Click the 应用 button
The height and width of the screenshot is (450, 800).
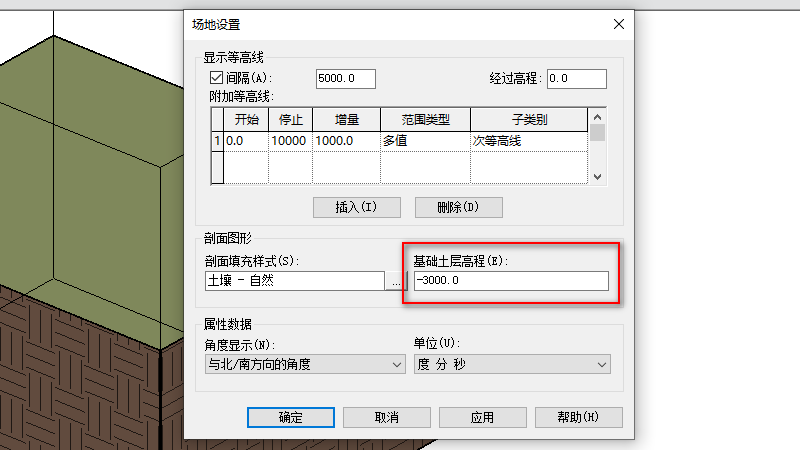483,417
